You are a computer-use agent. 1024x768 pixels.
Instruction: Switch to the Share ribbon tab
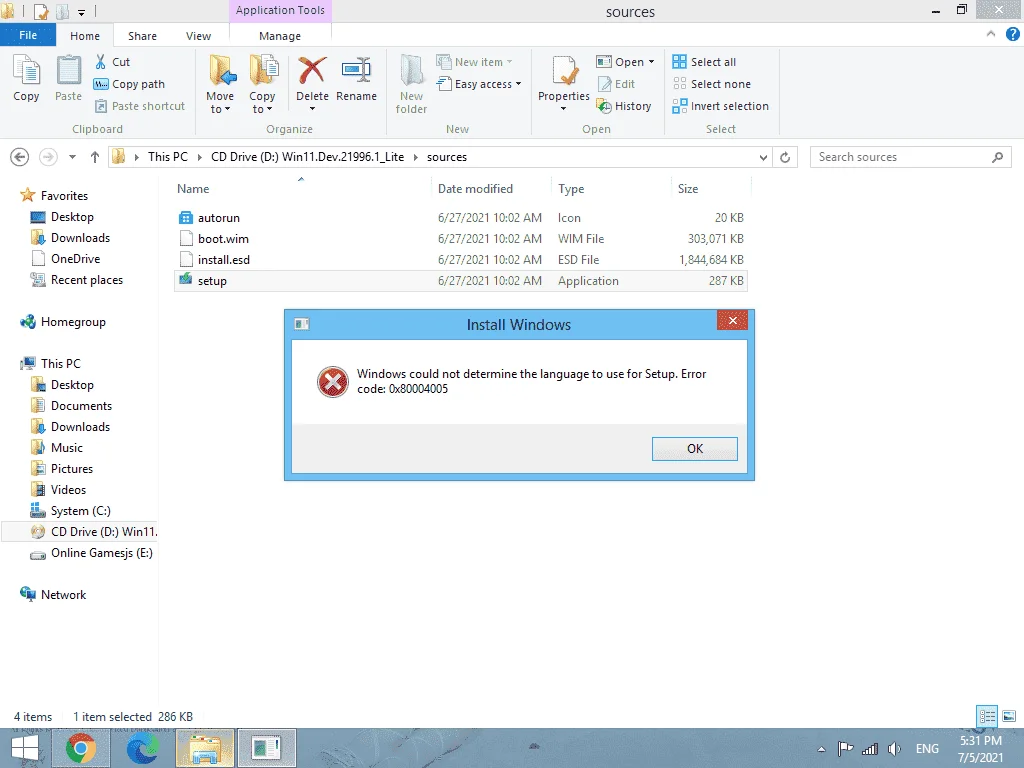[x=142, y=36]
